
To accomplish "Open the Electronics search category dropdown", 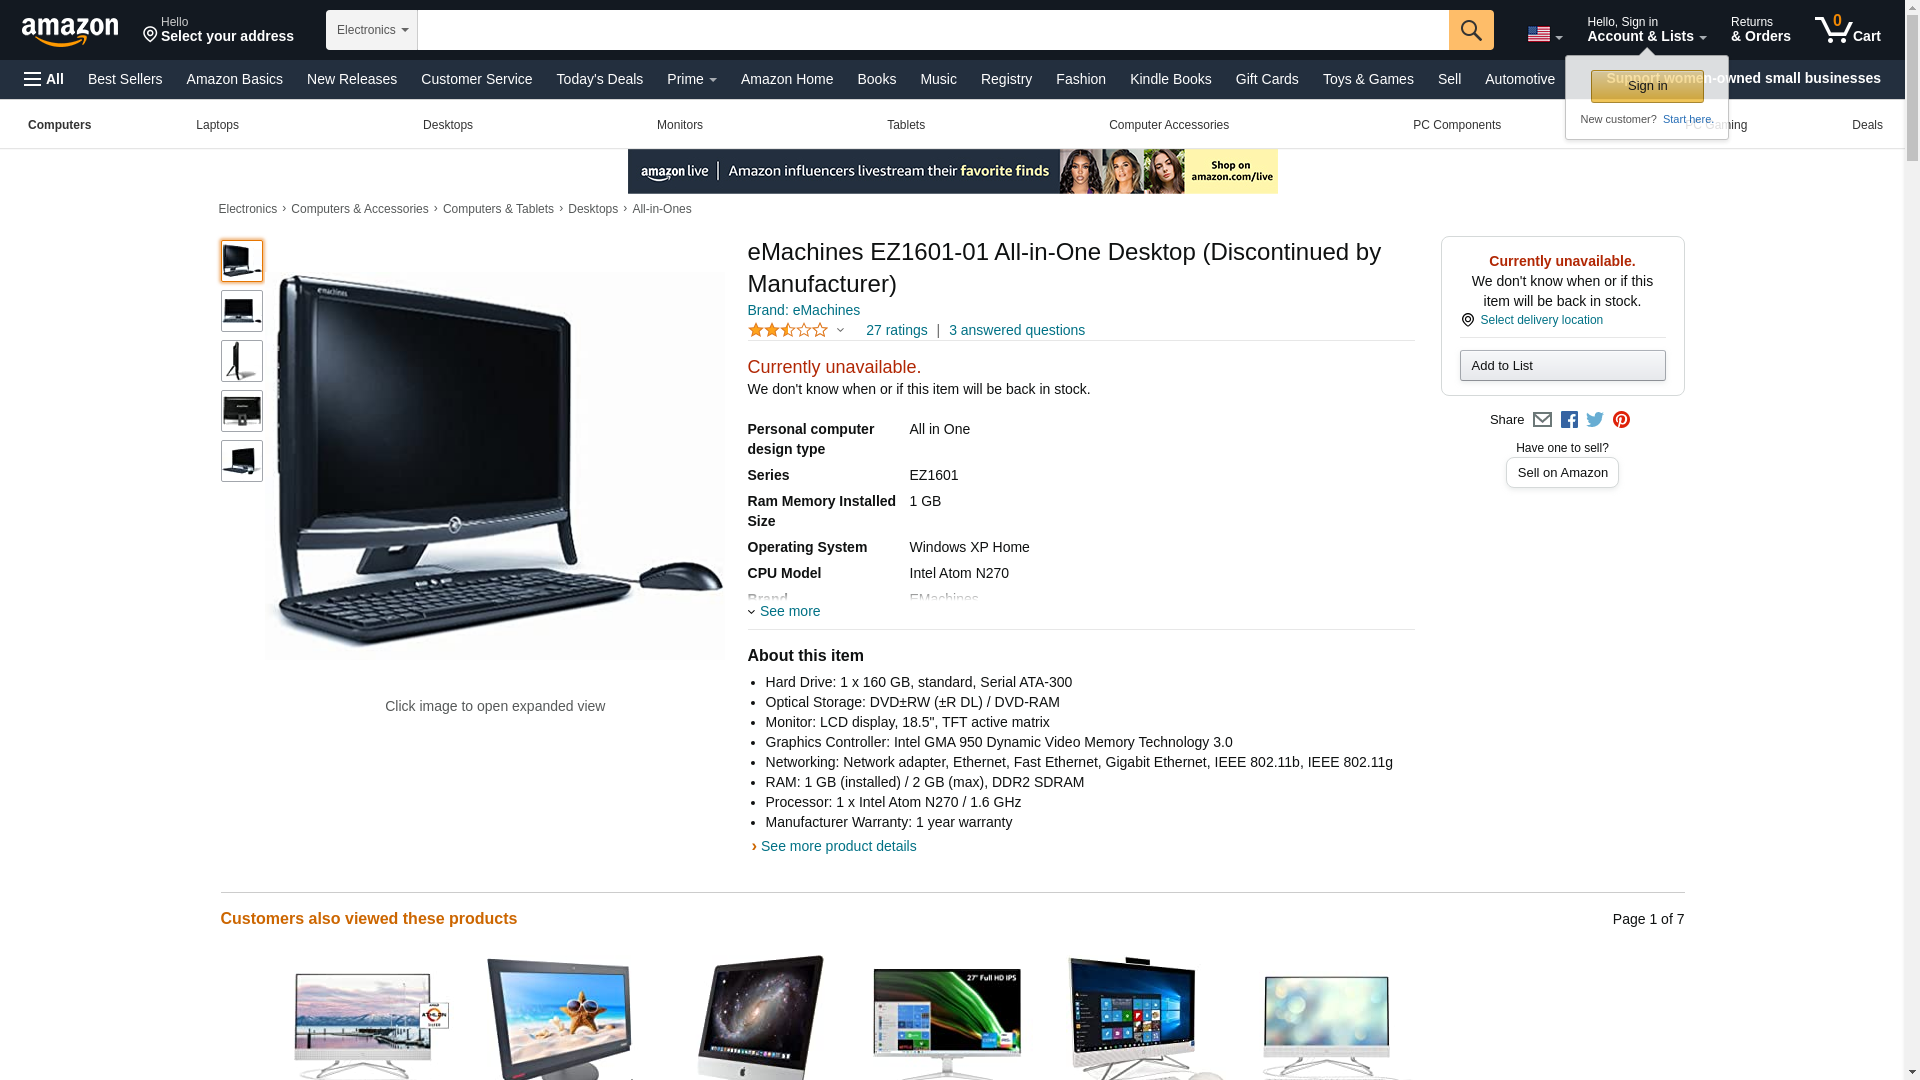I will pyautogui.click(x=372, y=30).
